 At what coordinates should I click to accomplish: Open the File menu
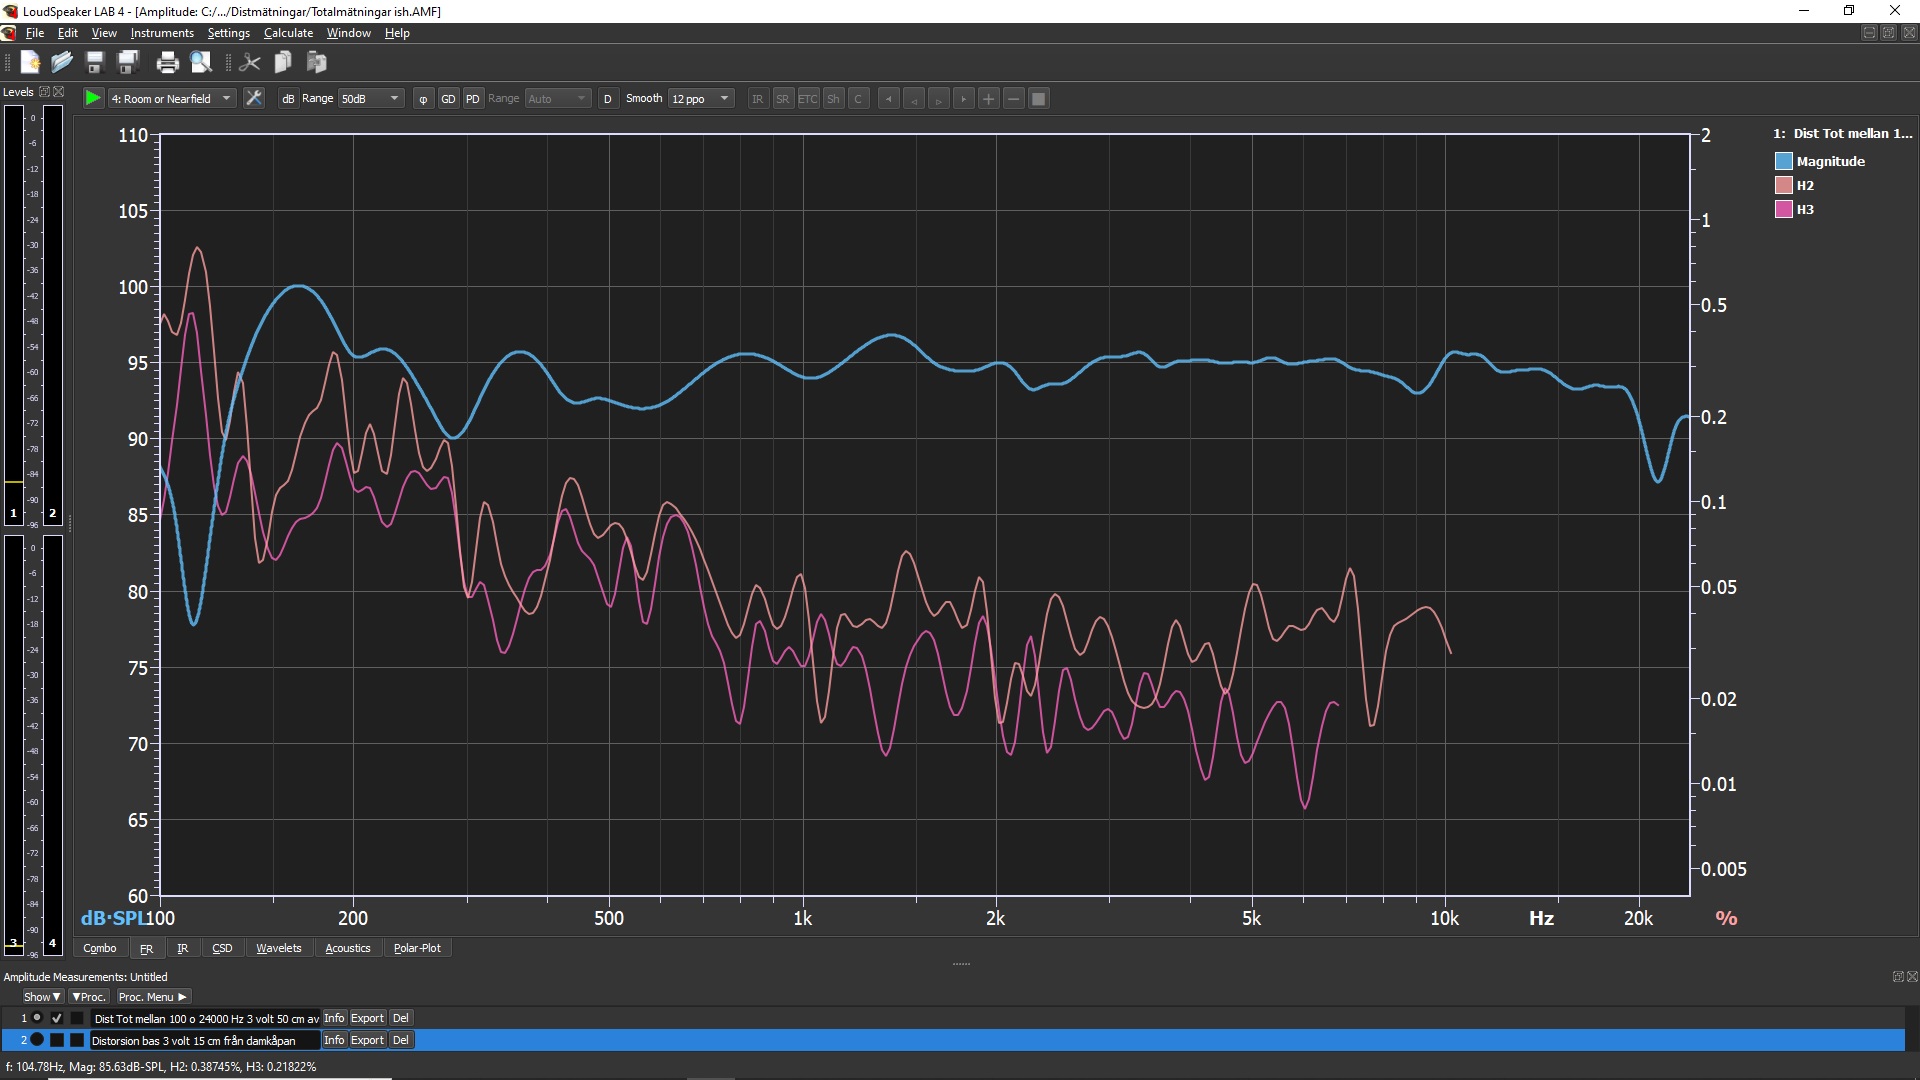coord(35,33)
